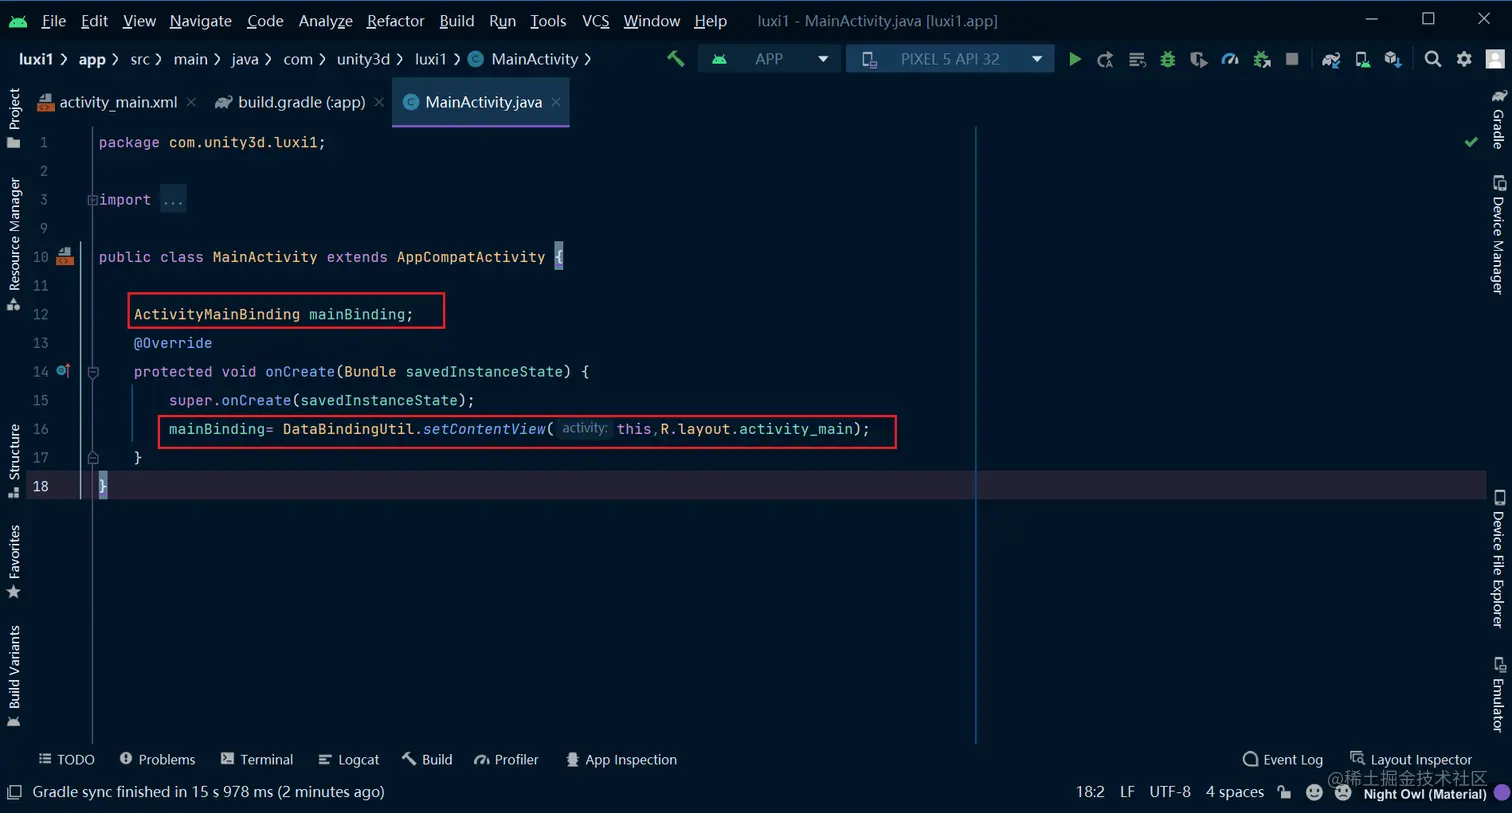The width and height of the screenshot is (1512, 813).
Task: Click the Night Owl theme color indicator
Action: (1501, 793)
